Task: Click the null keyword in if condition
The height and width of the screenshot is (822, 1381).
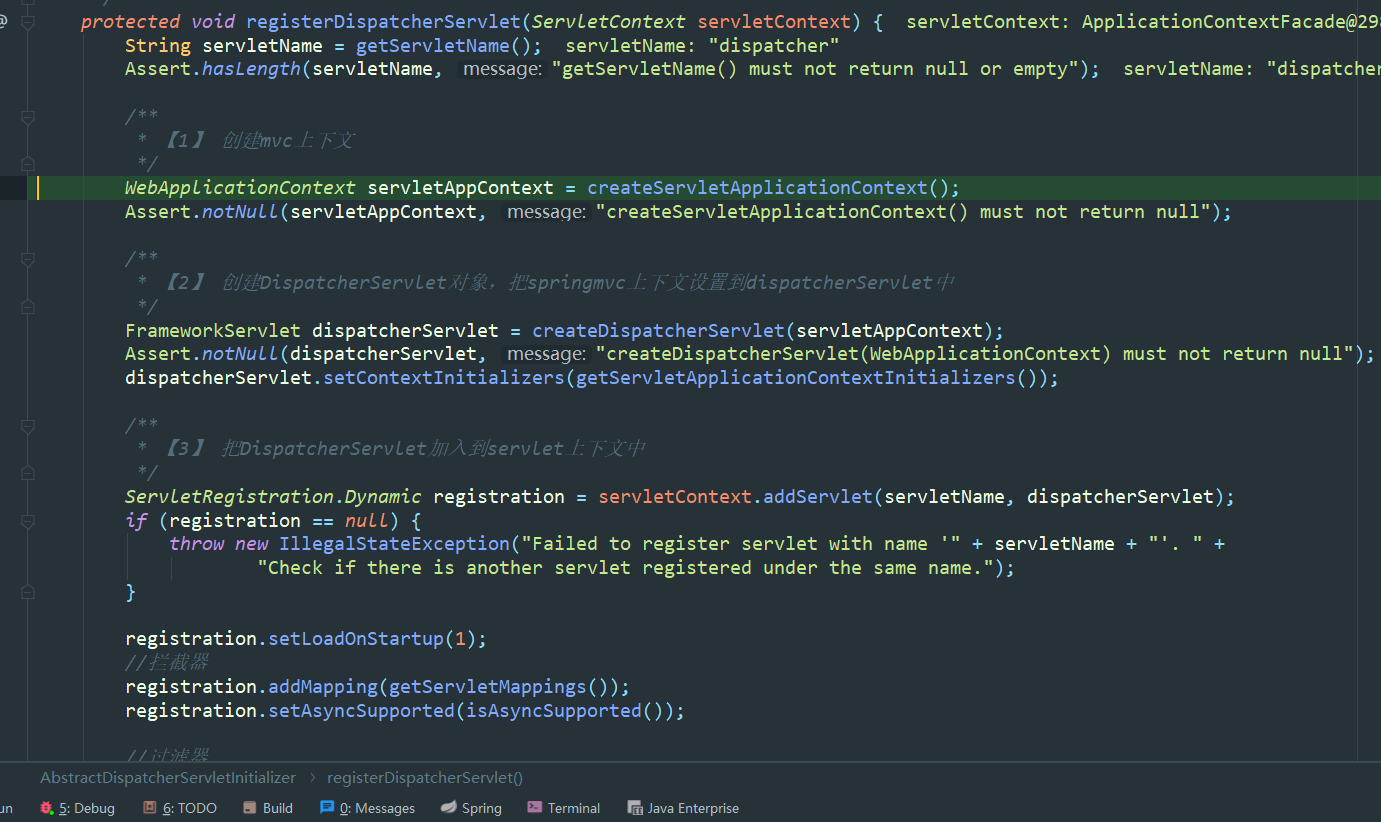Action: click(366, 521)
